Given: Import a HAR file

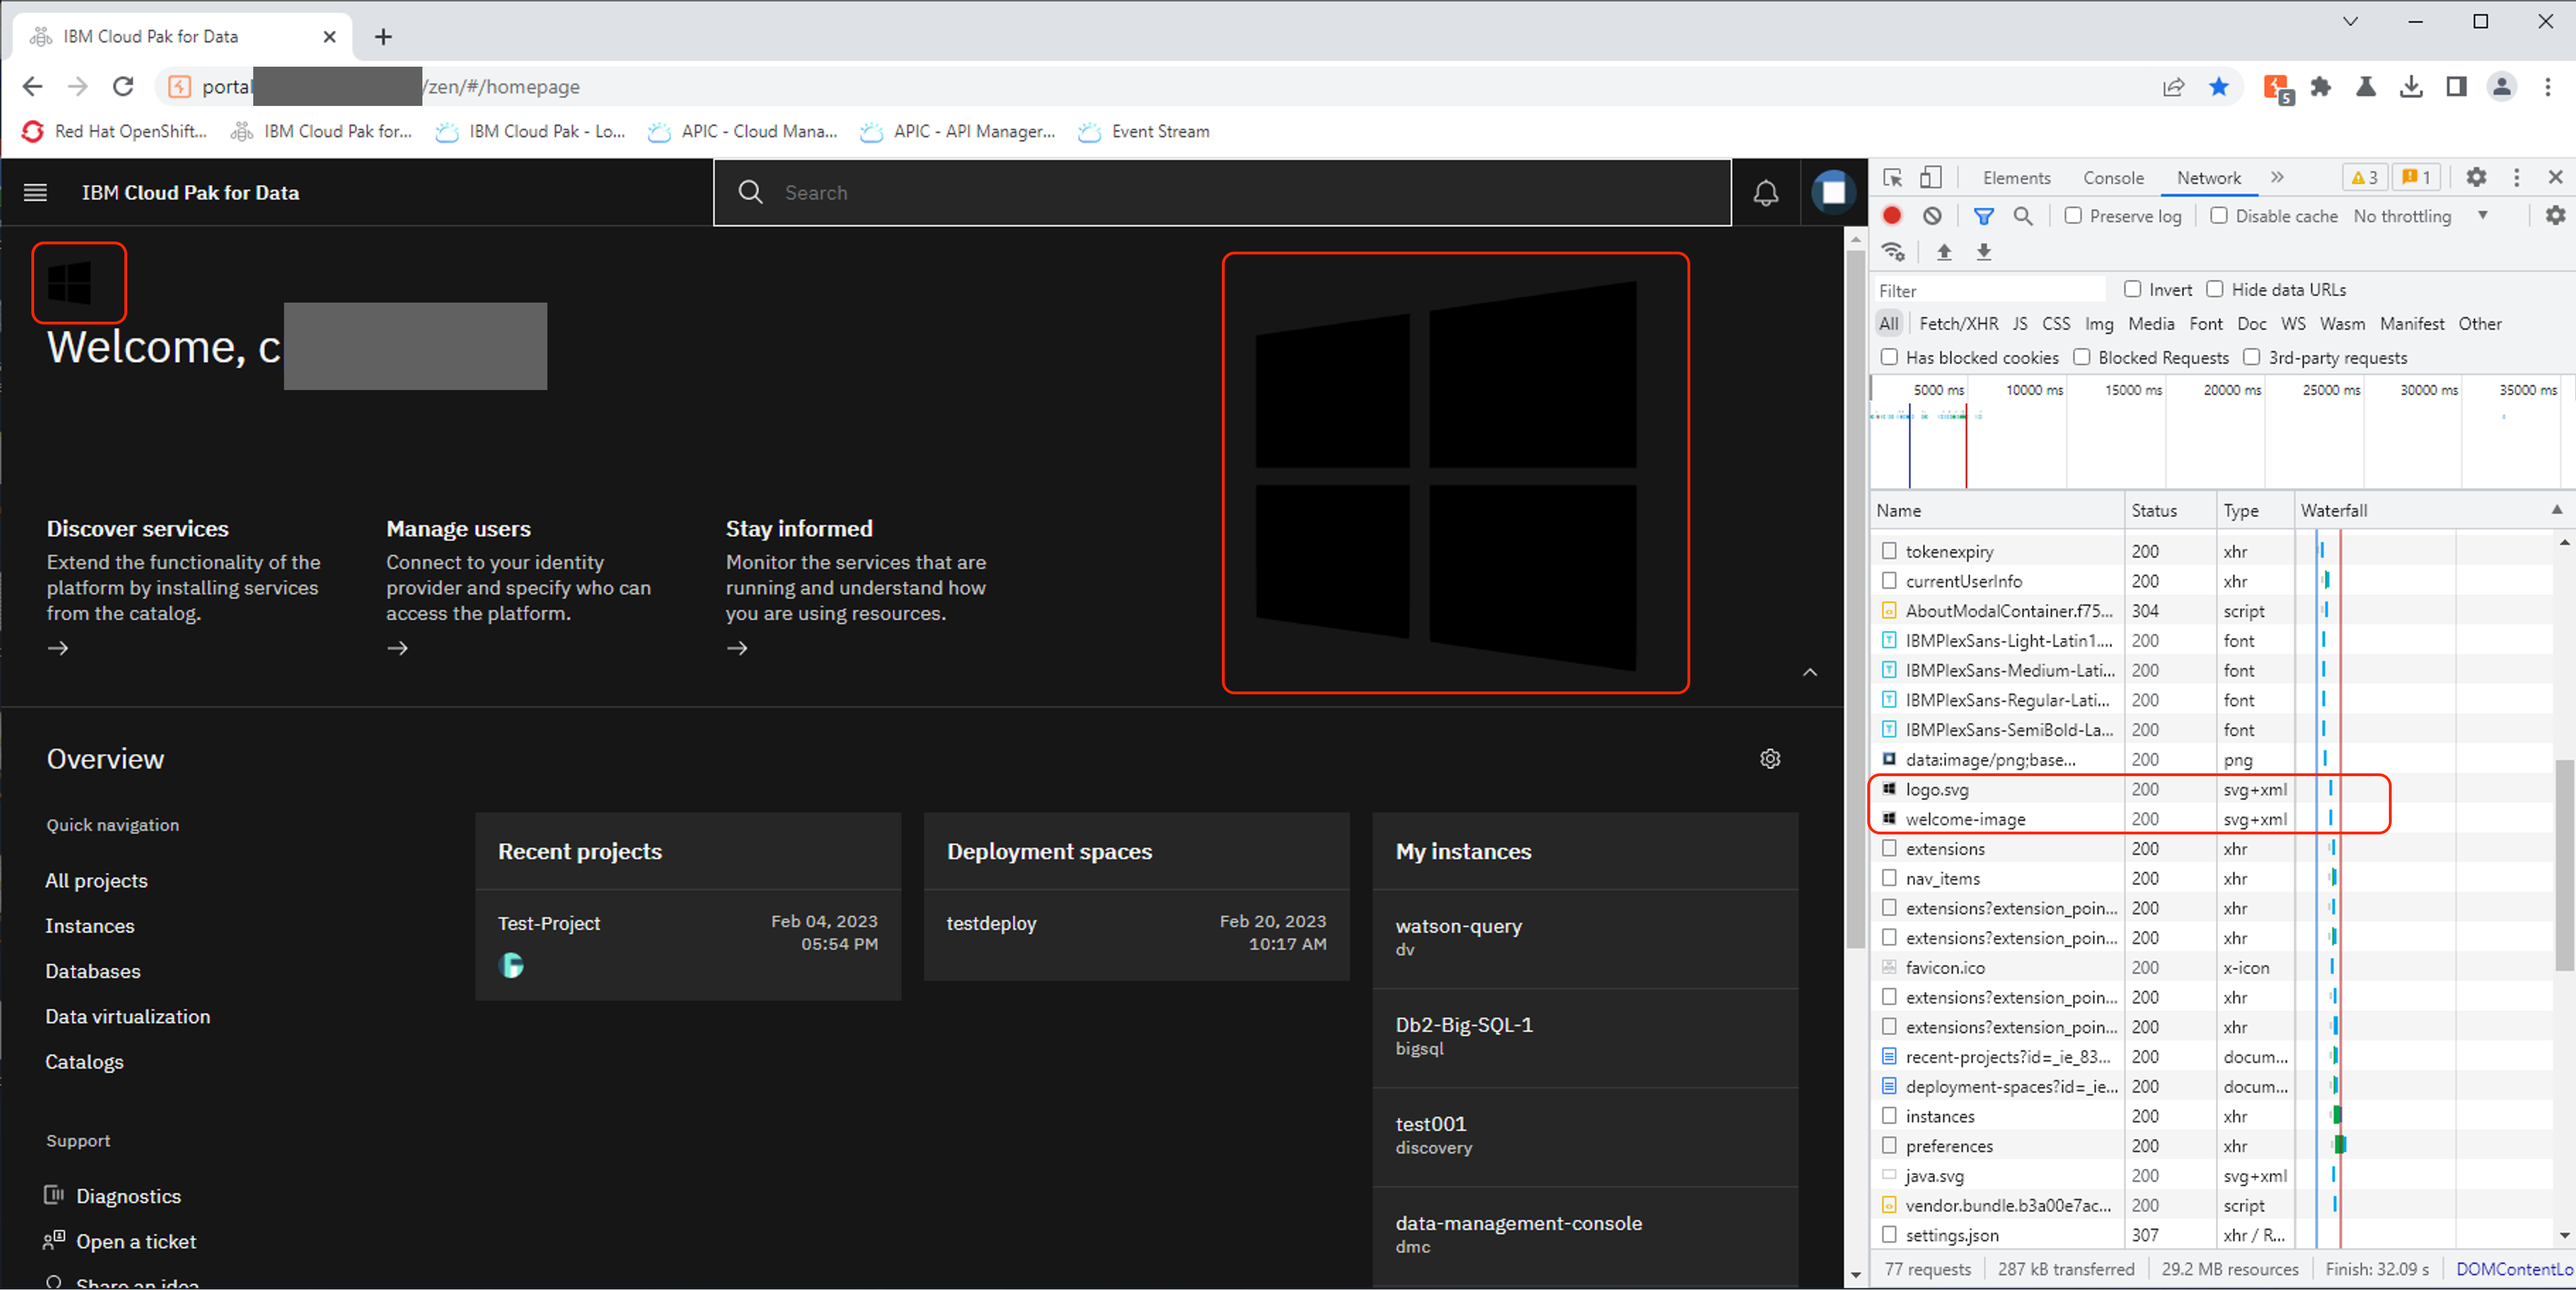Looking at the screenshot, I should click(x=1943, y=251).
